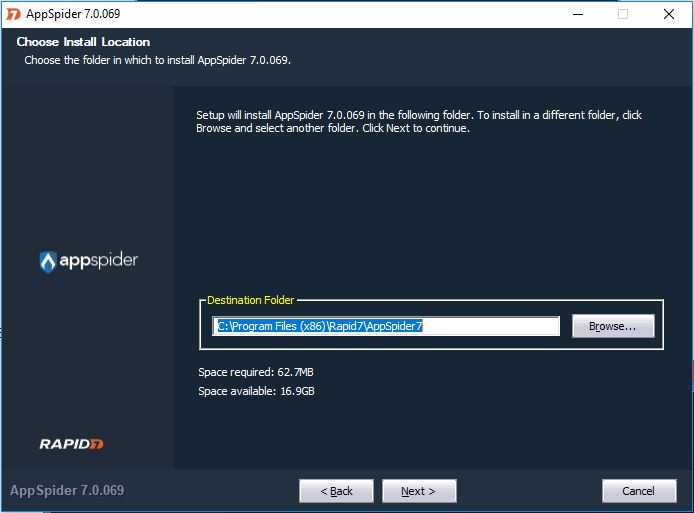
Task: Click the 'Choose the folder in which to install' subtitle
Action: tap(158, 60)
